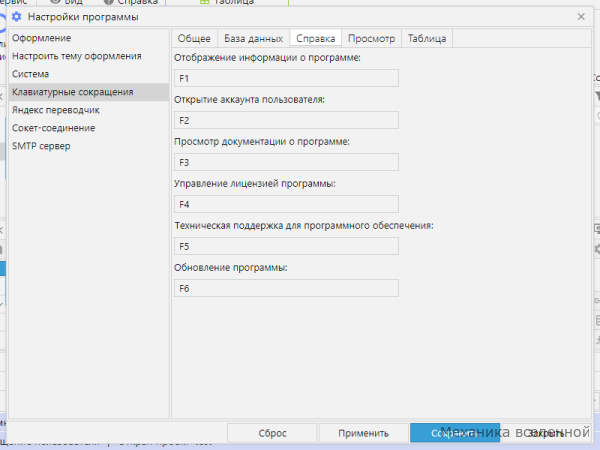Click the F4 license shortcut field
Image resolution: width=600 pixels, height=450 pixels.
click(286, 204)
